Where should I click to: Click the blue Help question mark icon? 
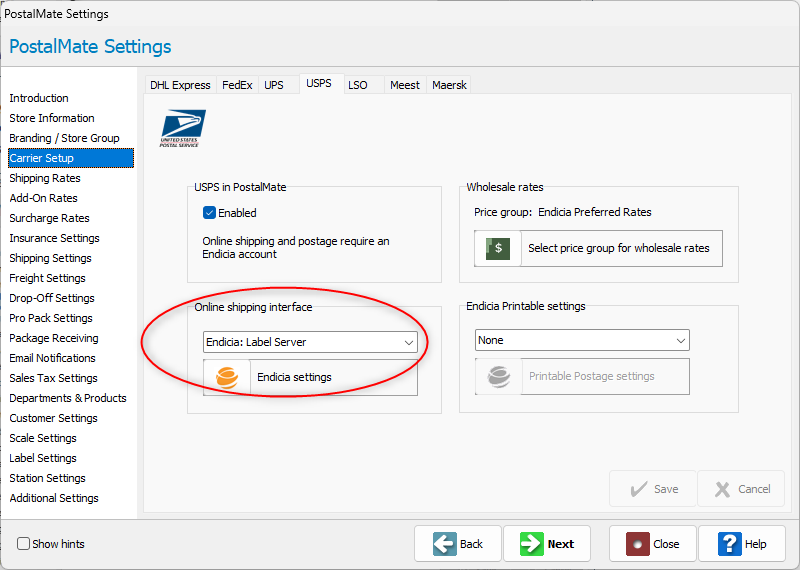click(x=730, y=544)
